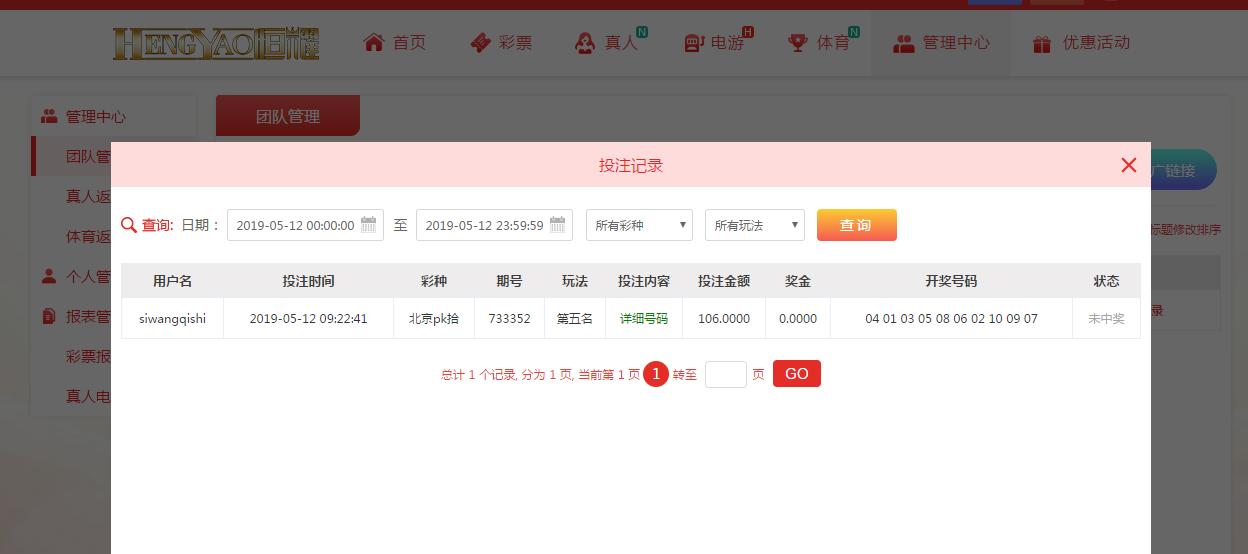1248x554 pixels.
Task: Open the start date calendar icon
Action: [368, 225]
